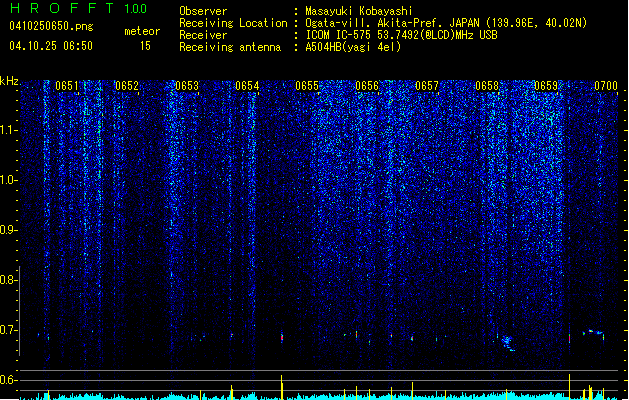This screenshot has height=400, width=629.
Task: Click the 0653 time marker
Action: tap(187, 86)
